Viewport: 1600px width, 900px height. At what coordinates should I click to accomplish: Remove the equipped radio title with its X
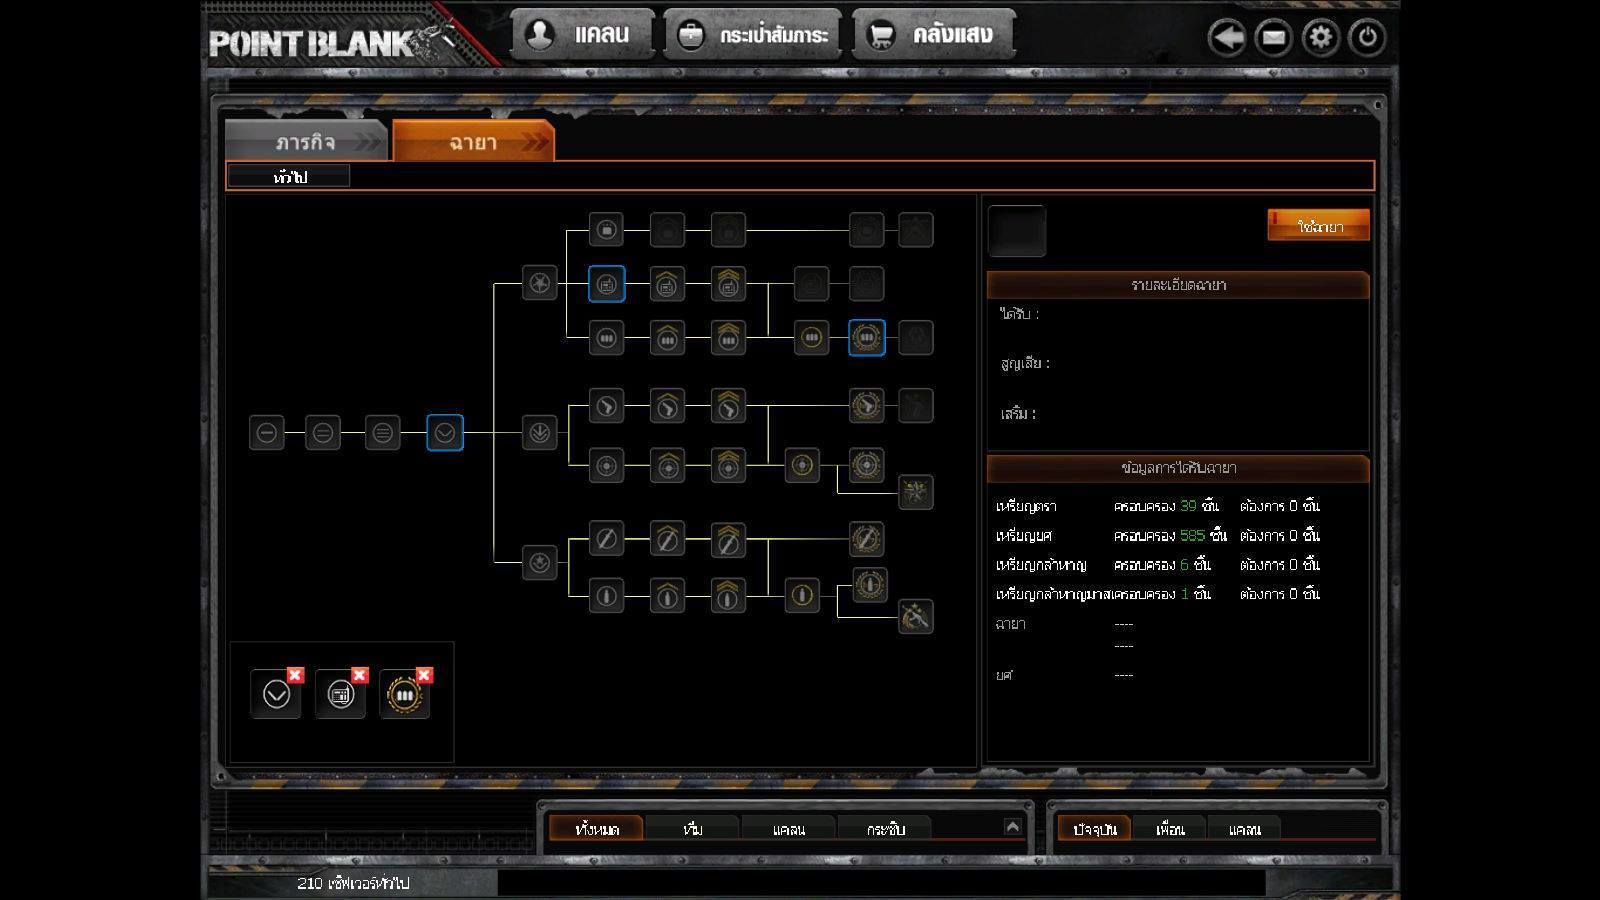click(x=360, y=675)
